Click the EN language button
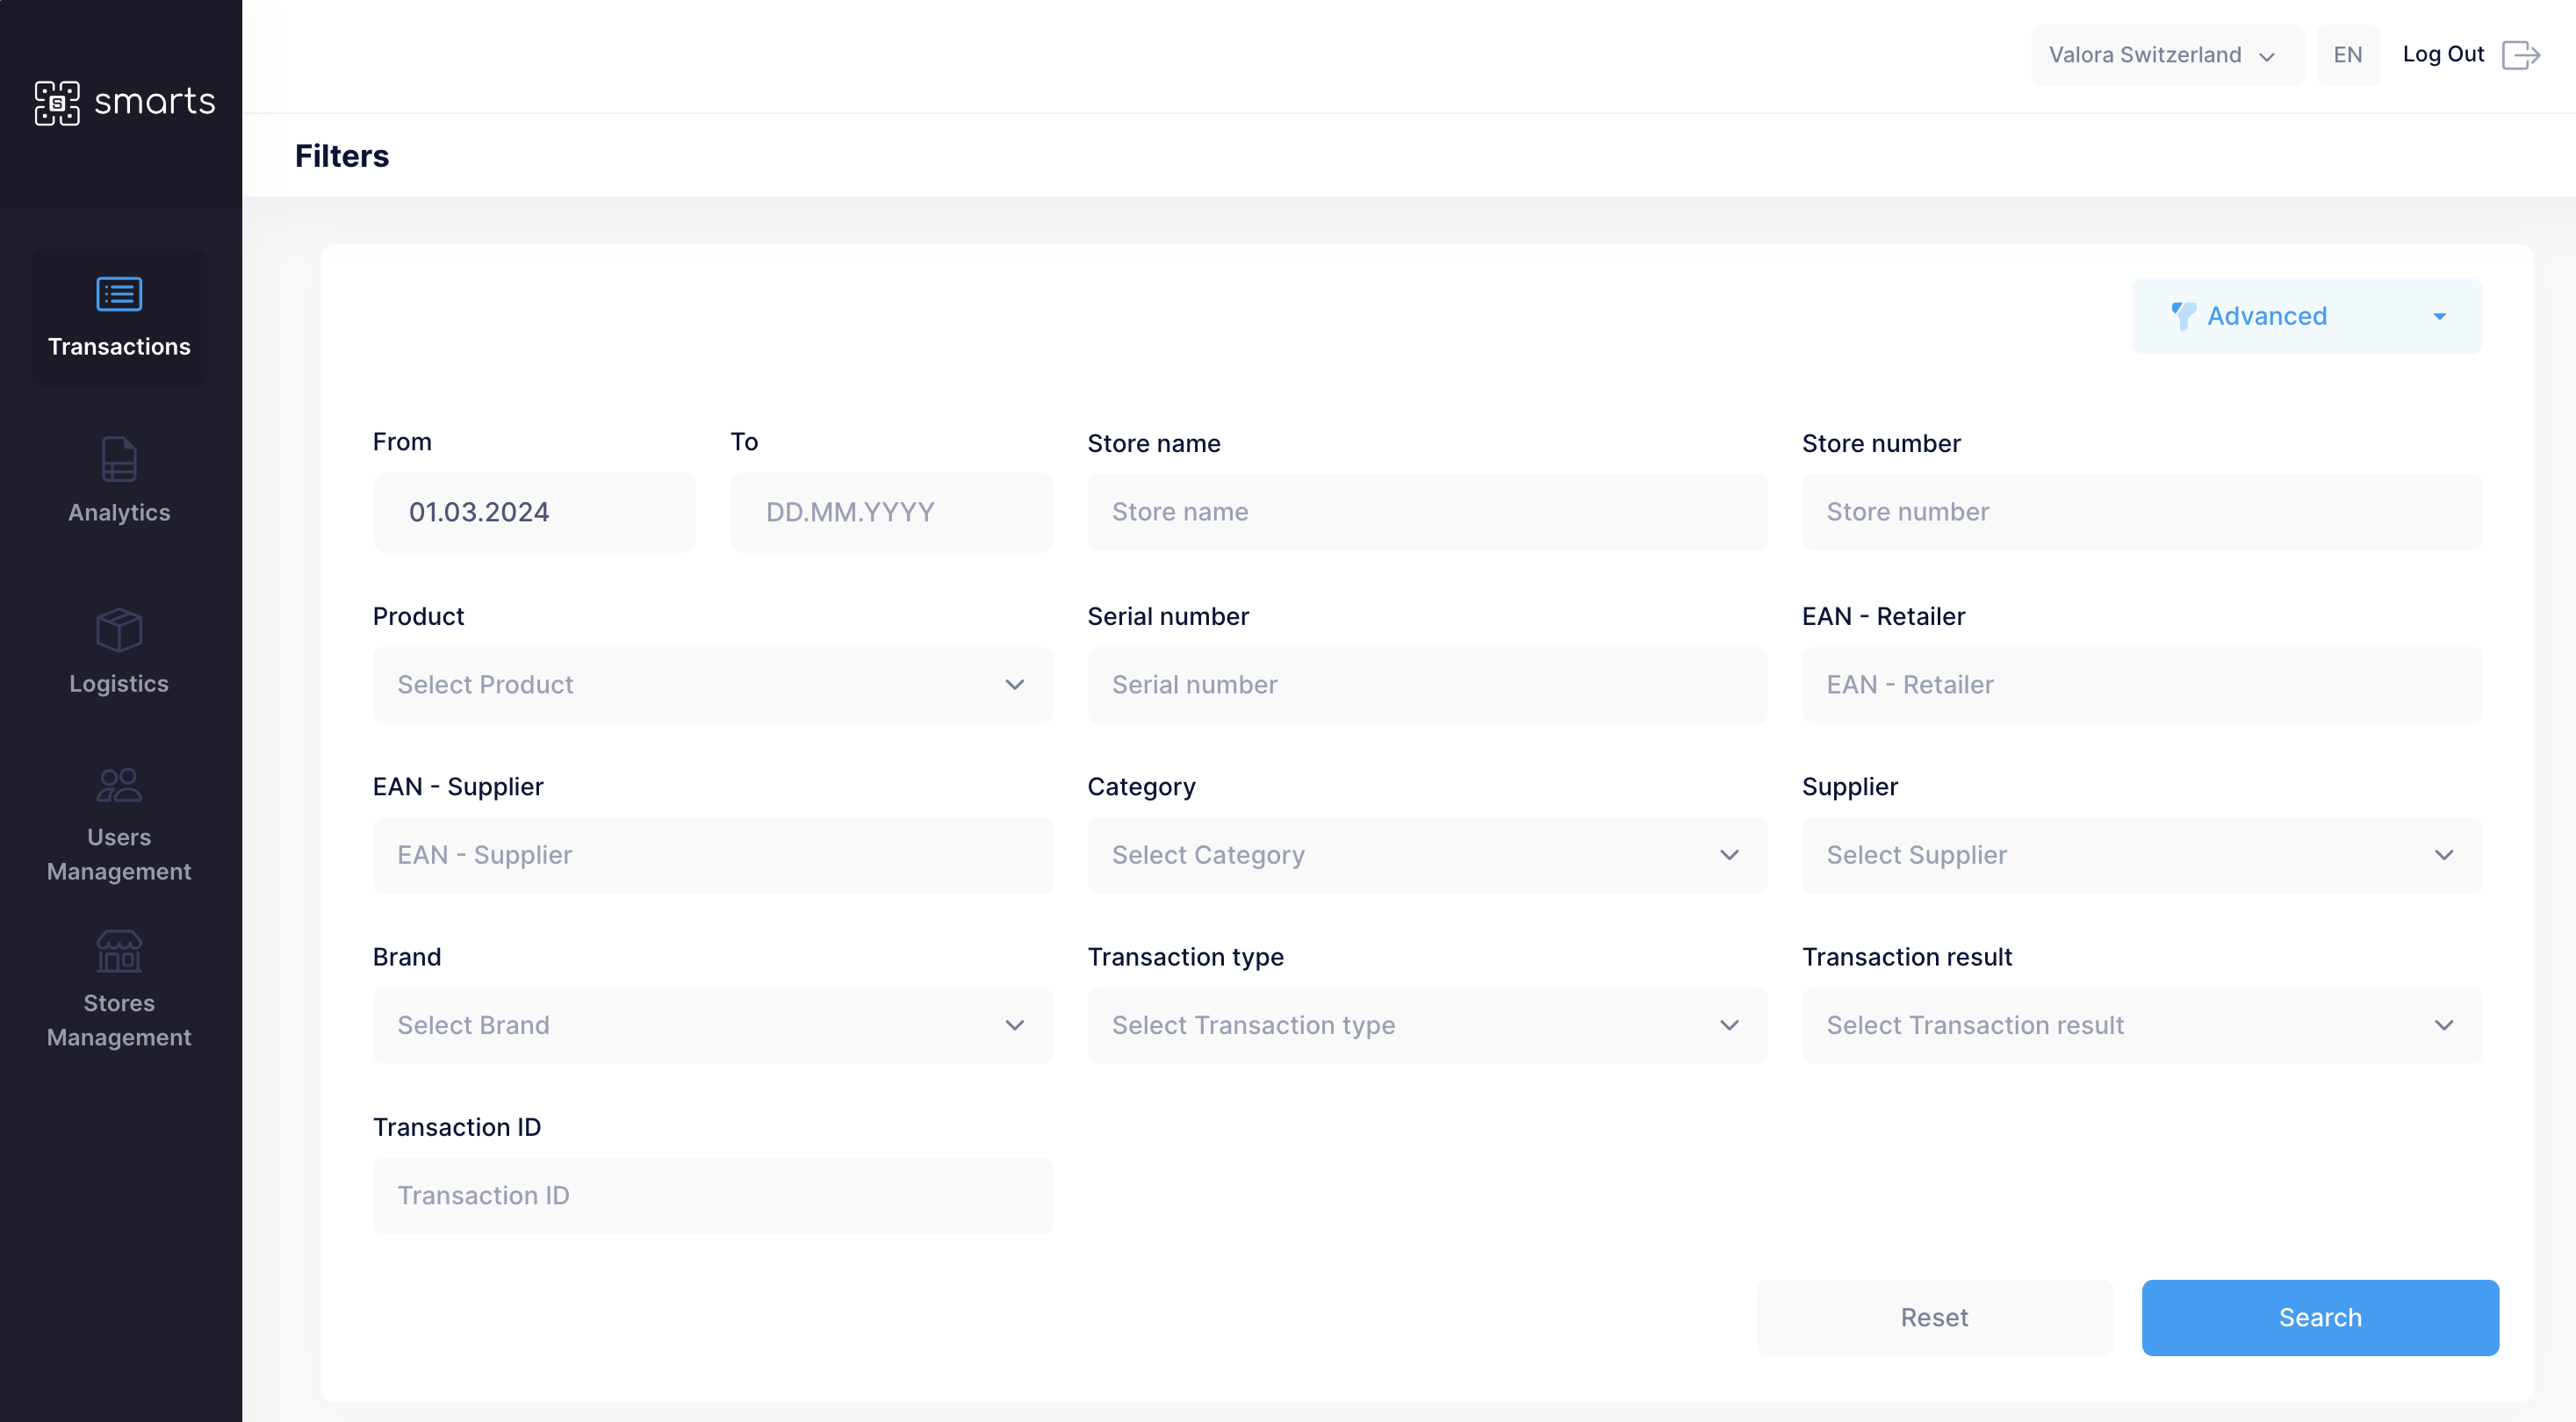This screenshot has height=1422, width=2576. coord(2347,55)
